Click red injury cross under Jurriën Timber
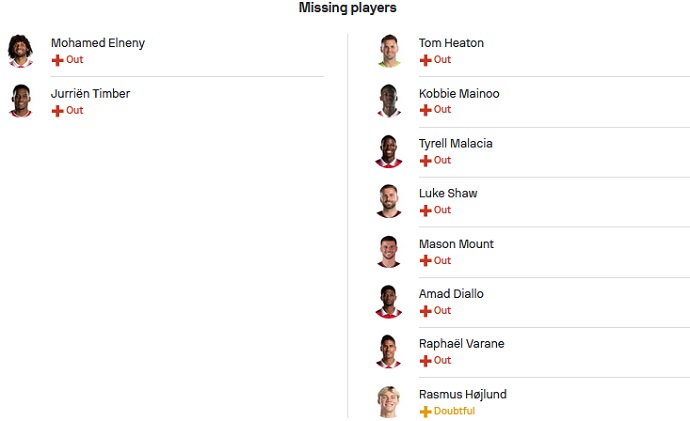This screenshot has width=690, height=421. coord(57,110)
